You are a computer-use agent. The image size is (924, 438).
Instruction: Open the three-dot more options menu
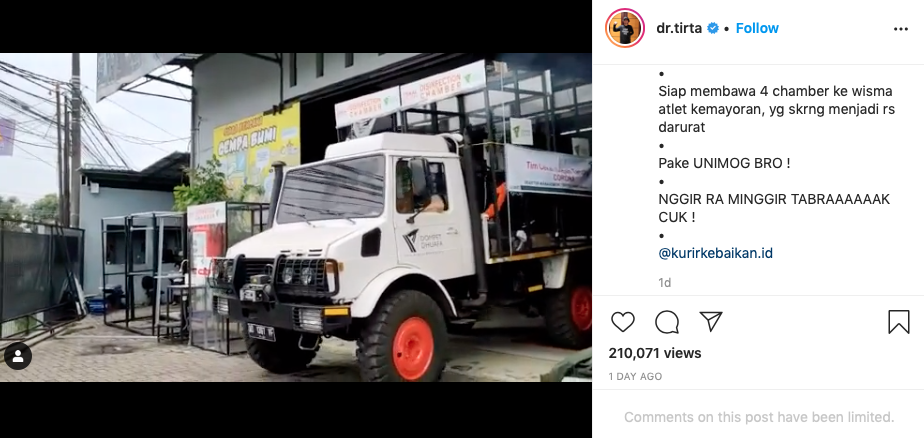click(x=900, y=29)
